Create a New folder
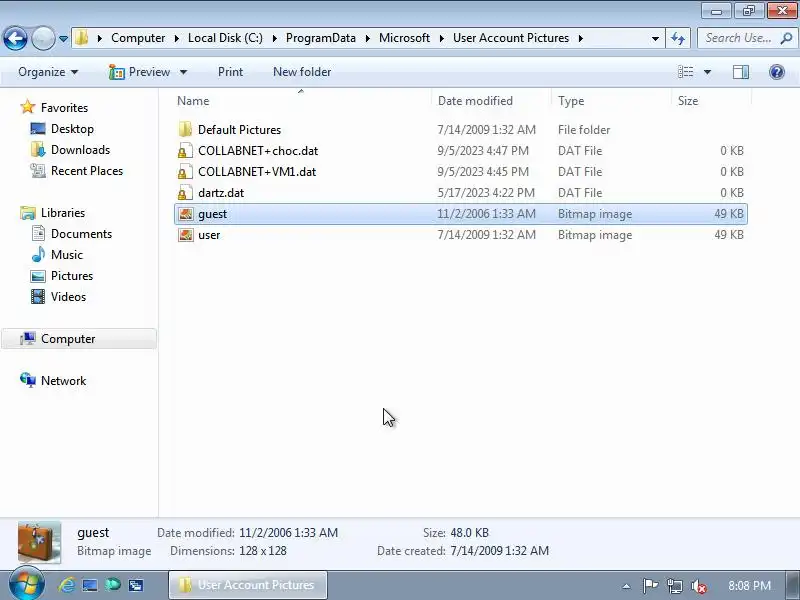Viewport: 800px width, 600px height. (302, 72)
